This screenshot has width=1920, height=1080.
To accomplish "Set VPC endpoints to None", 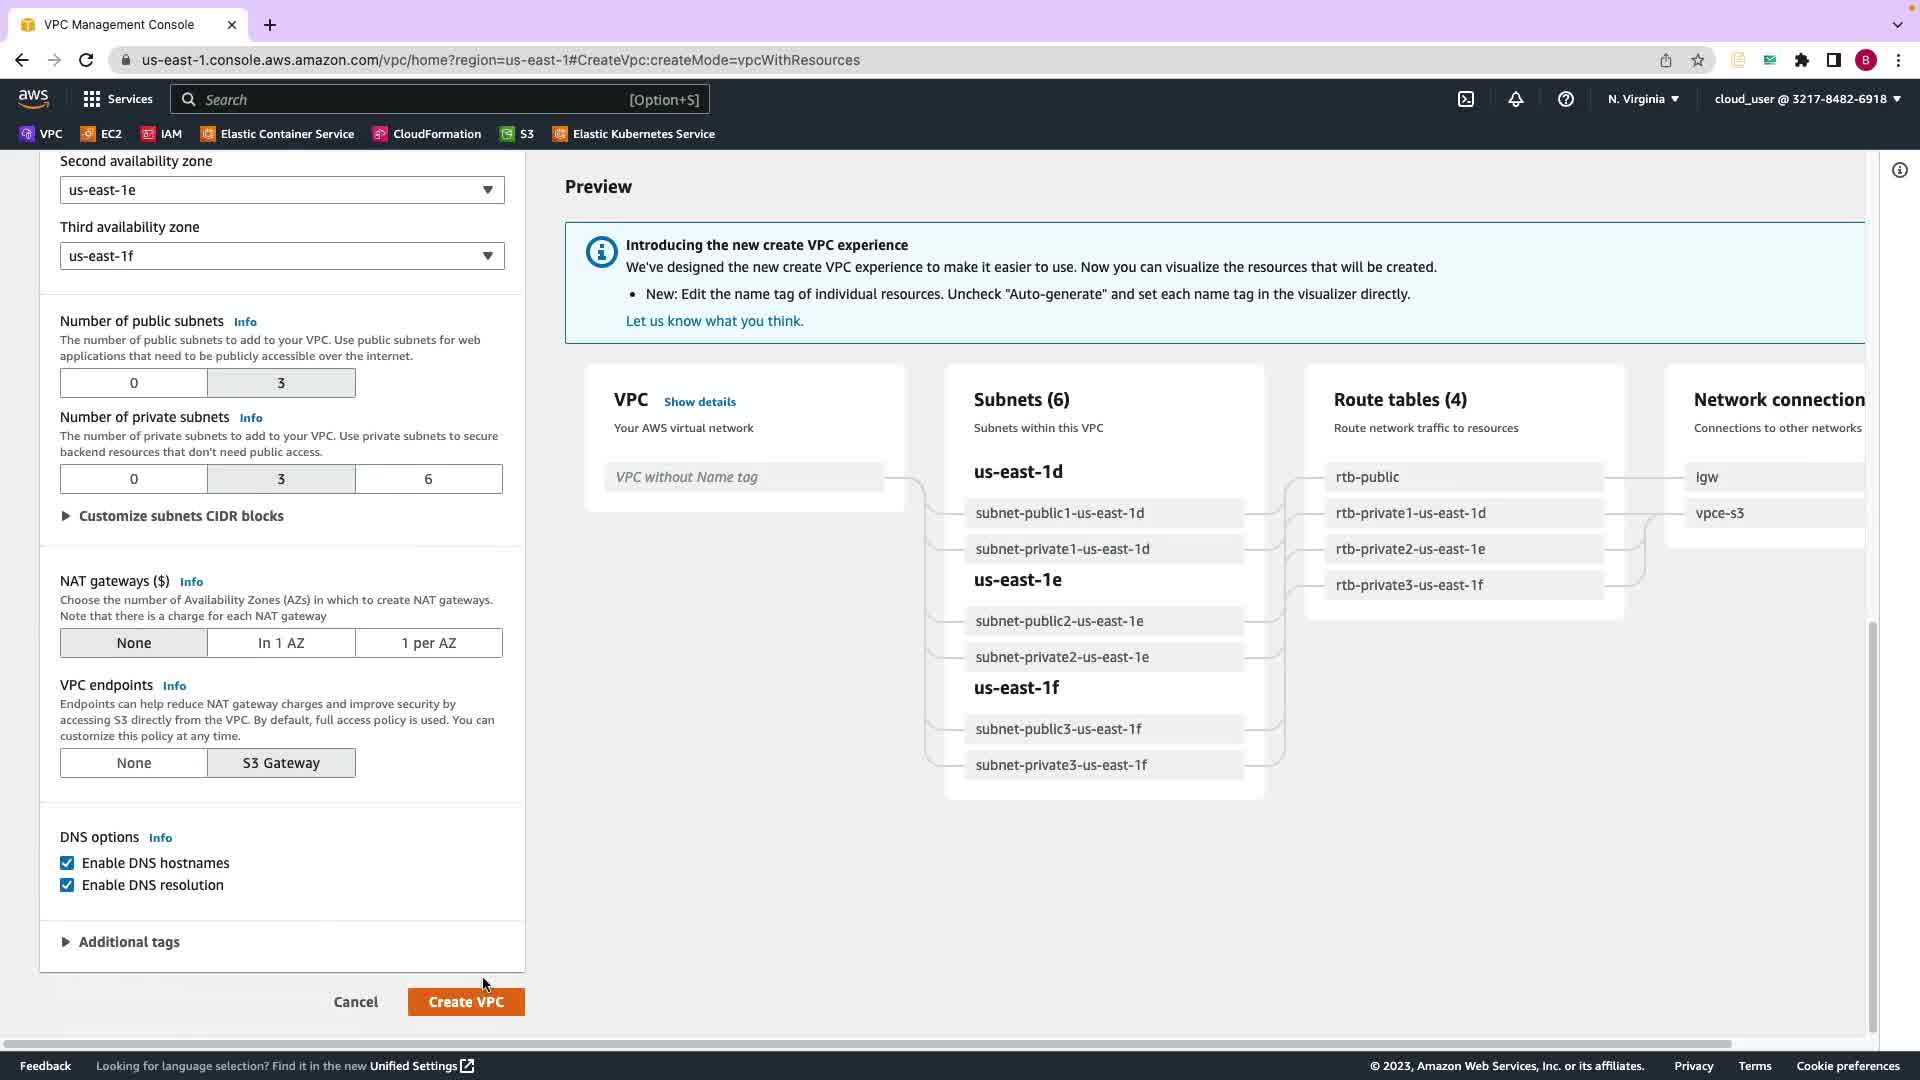I will [x=134, y=763].
